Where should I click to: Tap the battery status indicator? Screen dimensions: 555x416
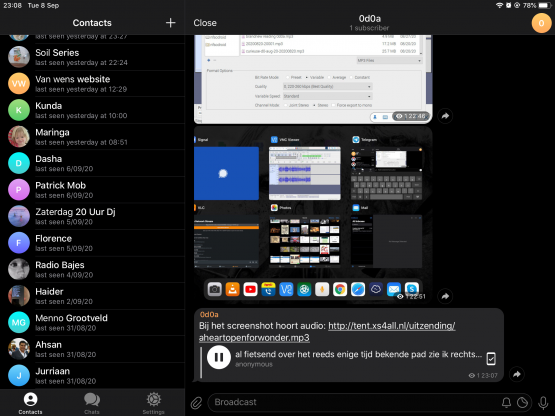(545, 5)
